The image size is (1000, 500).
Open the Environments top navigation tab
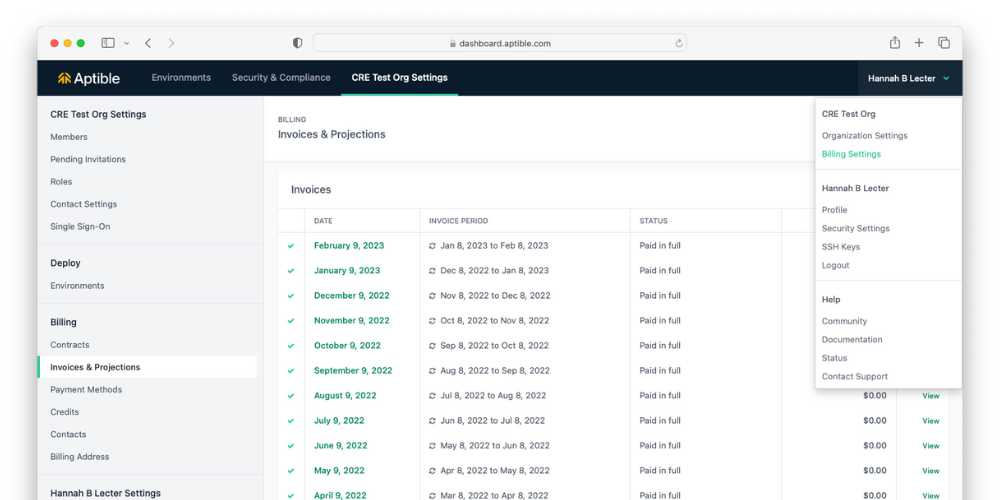coord(181,78)
